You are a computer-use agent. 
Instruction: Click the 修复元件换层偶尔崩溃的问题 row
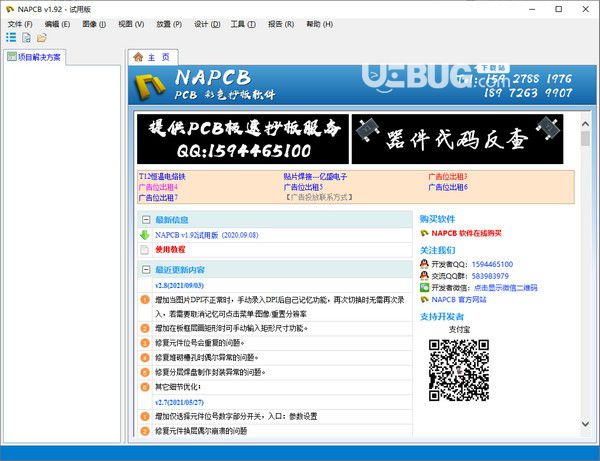[276, 431]
